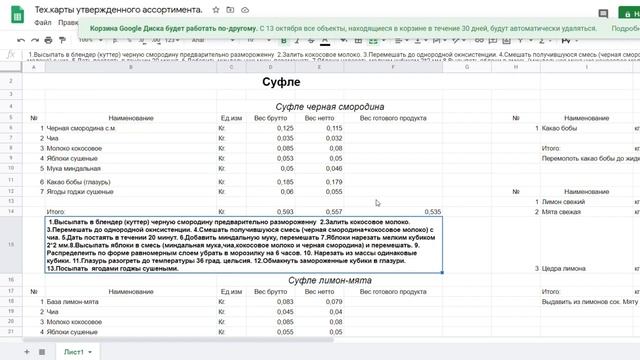Open the borders tool
The image size is (640, 360).
pos(358,40)
